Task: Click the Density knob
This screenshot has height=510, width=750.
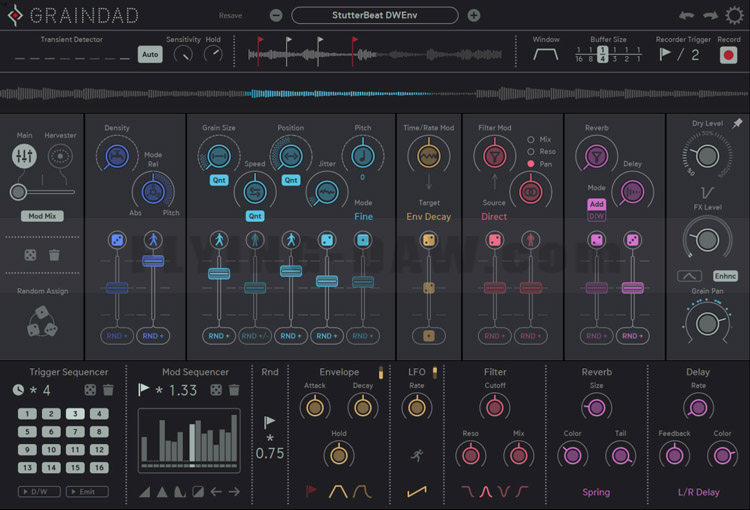Action: pyautogui.click(x=117, y=156)
